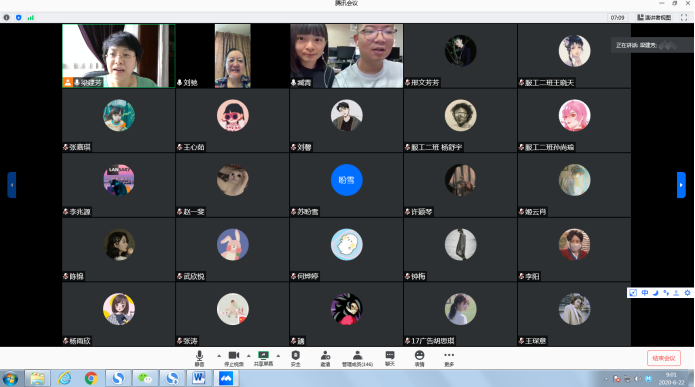
Task: Expand the arrow next to share screen
Action: 278,356
